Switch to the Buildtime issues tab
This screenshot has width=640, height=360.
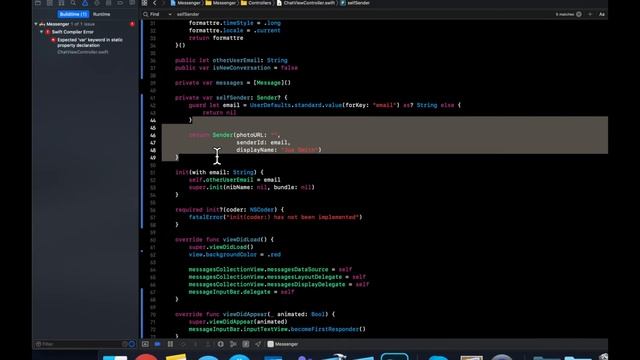(x=73, y=14)
